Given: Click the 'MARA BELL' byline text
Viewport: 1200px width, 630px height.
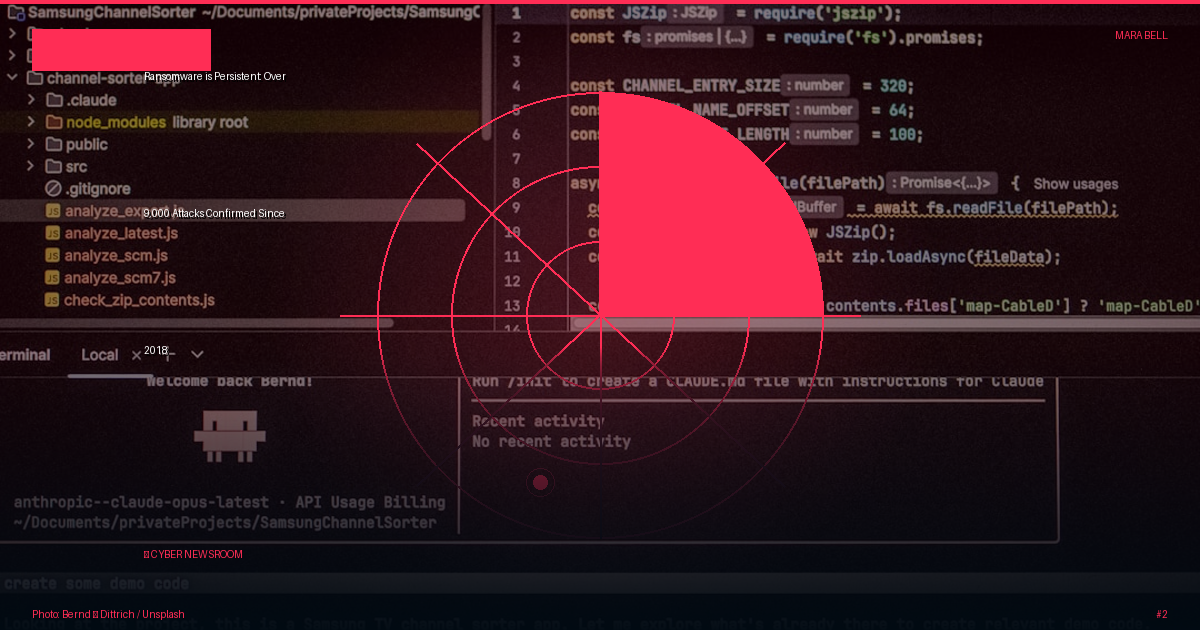Looking at the screenshot, I should click(x=1141, y=35).
